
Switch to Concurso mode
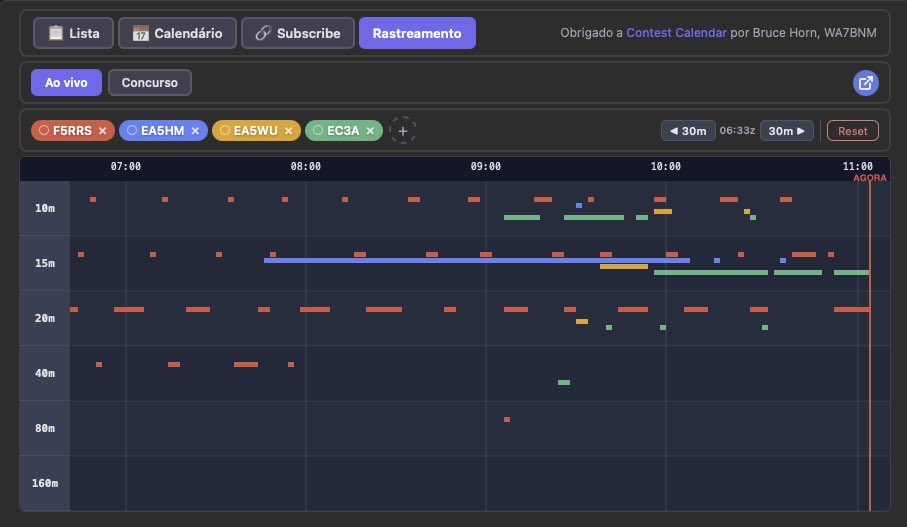click(x=150, y=83)
